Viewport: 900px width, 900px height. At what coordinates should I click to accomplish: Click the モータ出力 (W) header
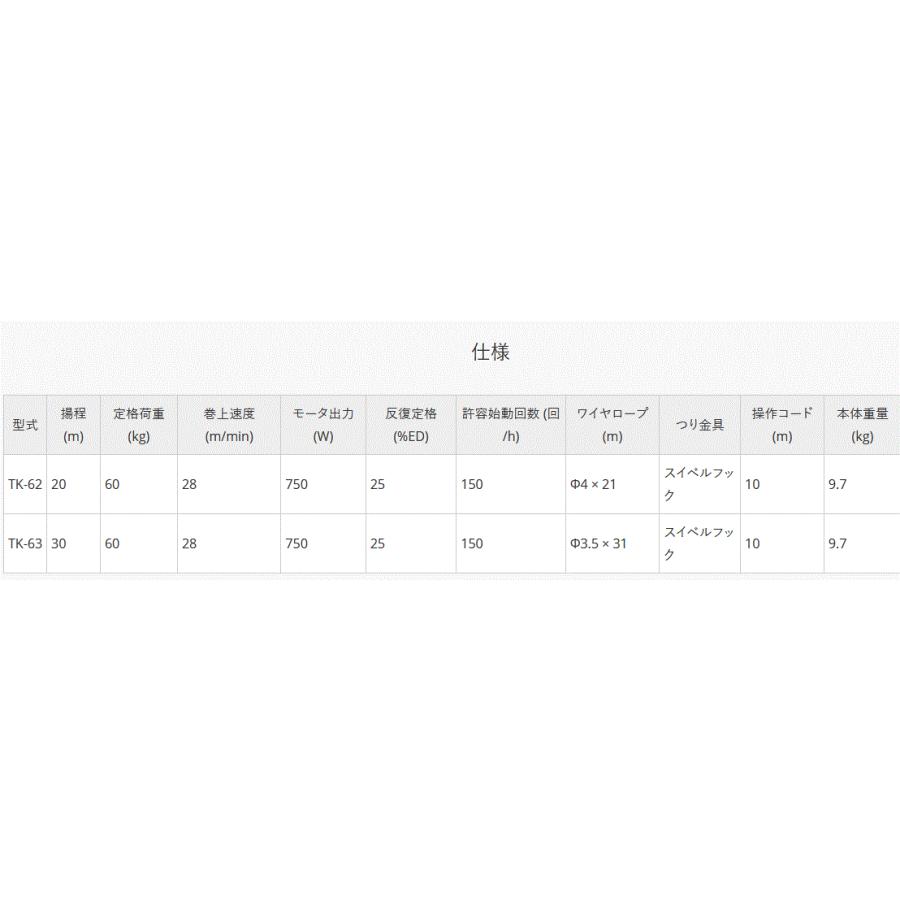tap(323, 425)
